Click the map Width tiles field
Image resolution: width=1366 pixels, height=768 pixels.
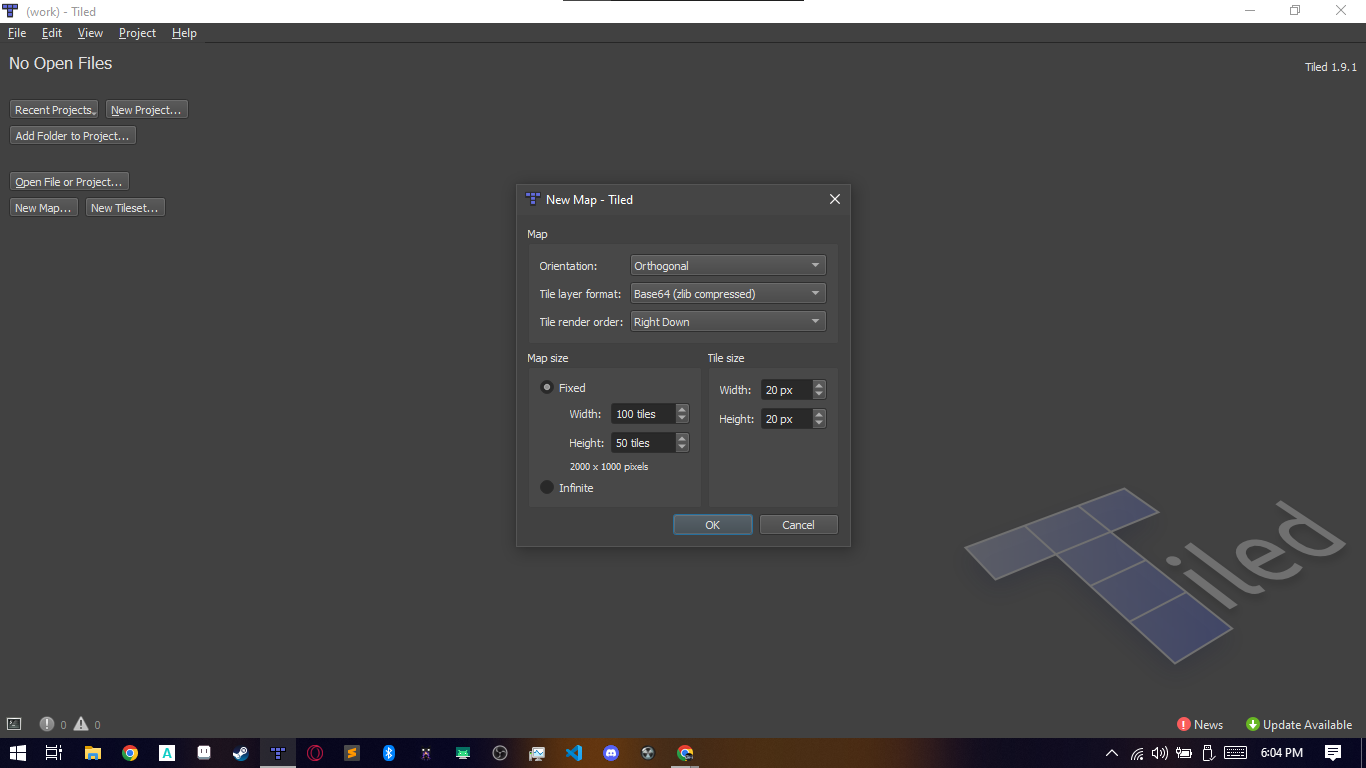643,414
